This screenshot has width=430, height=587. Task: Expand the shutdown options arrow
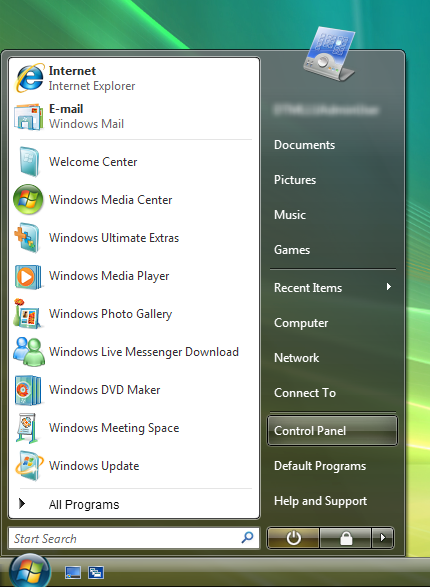point(382,538)
